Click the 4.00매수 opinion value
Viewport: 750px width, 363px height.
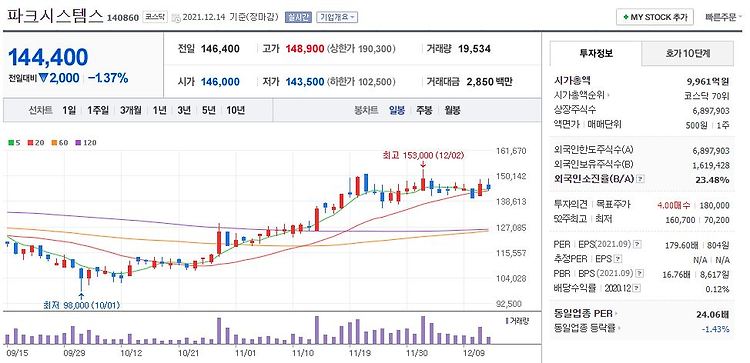(x=674, y=206)
